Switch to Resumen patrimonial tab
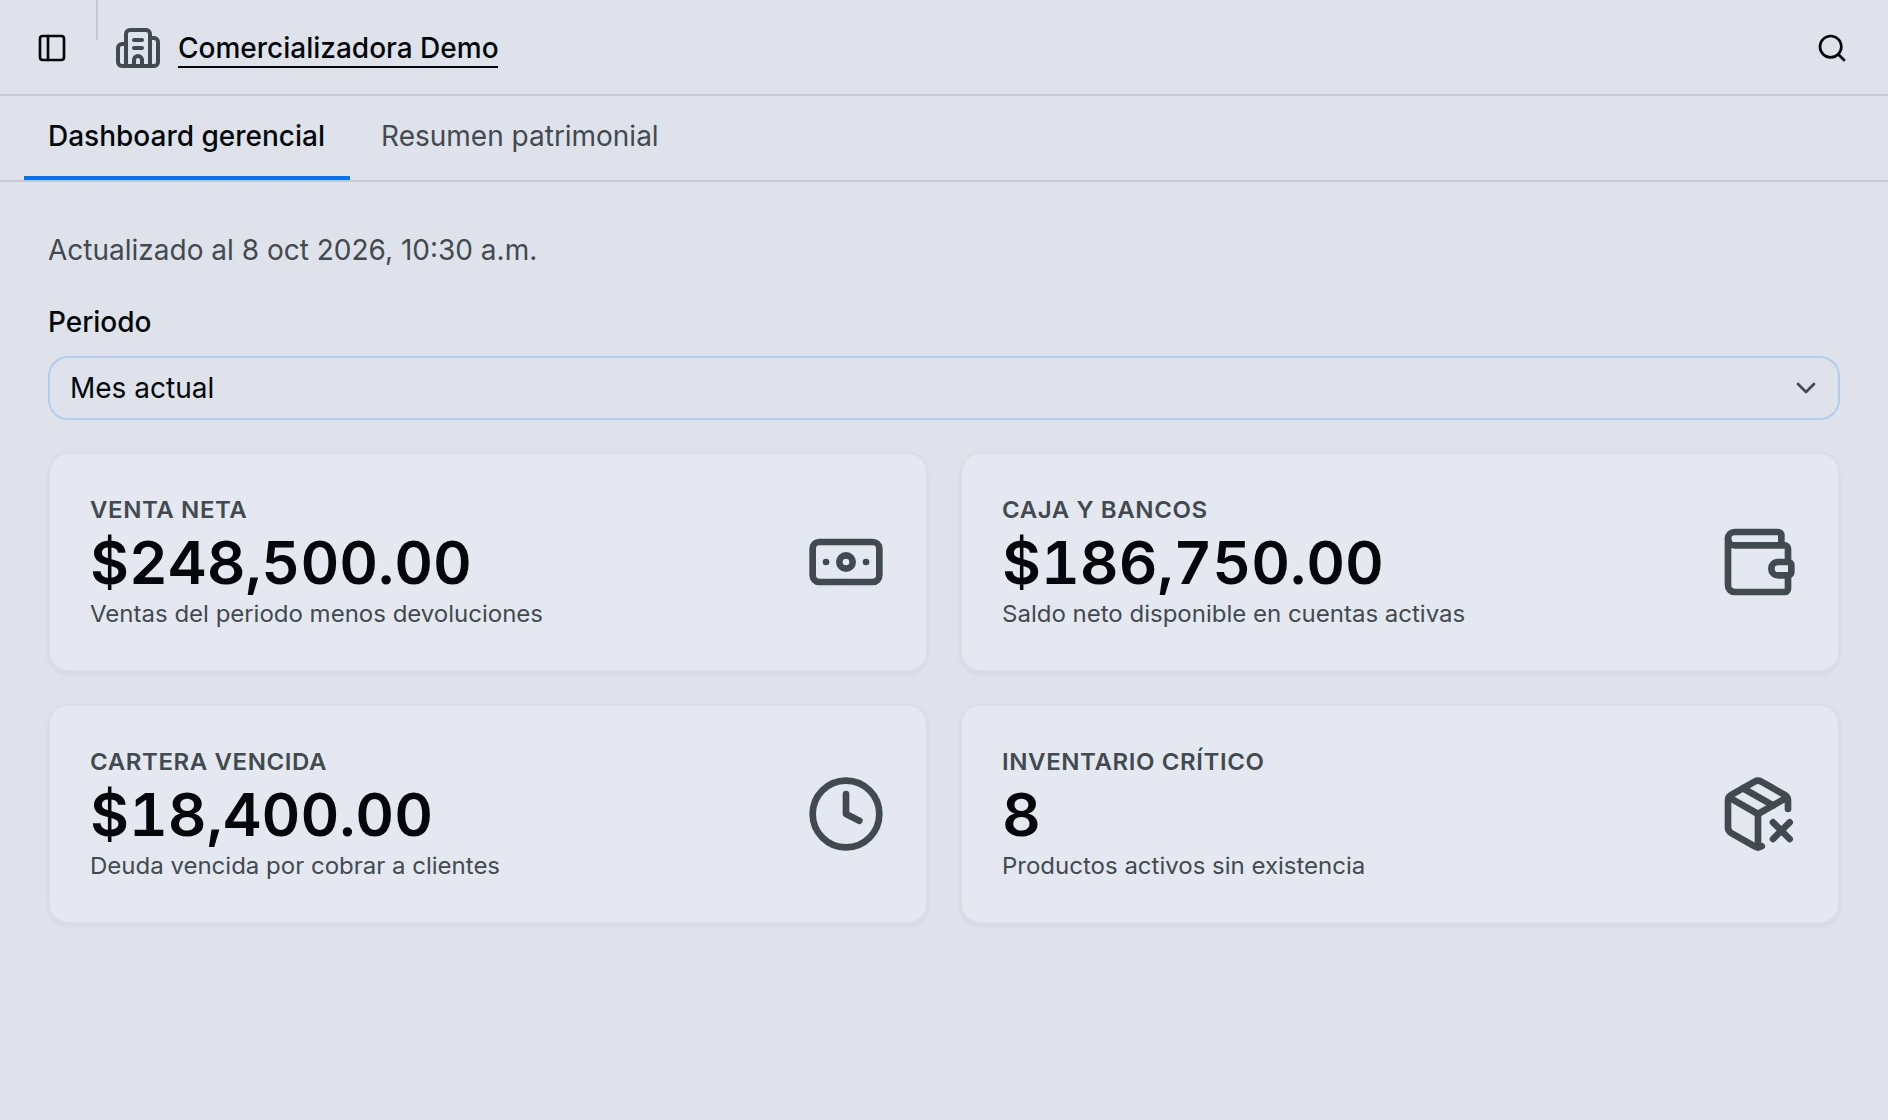Viewport: 1888px width, 1120px height. point(519,137)
